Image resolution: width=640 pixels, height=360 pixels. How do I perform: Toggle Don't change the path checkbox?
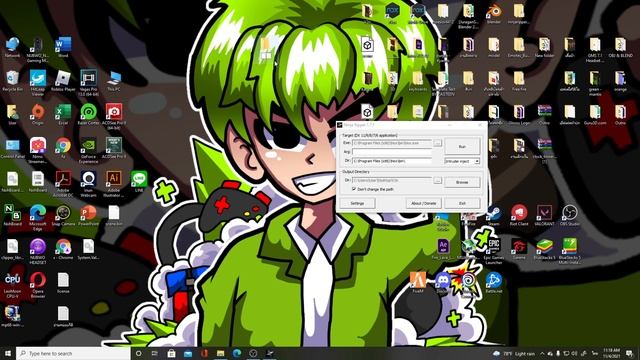[354, 189]
